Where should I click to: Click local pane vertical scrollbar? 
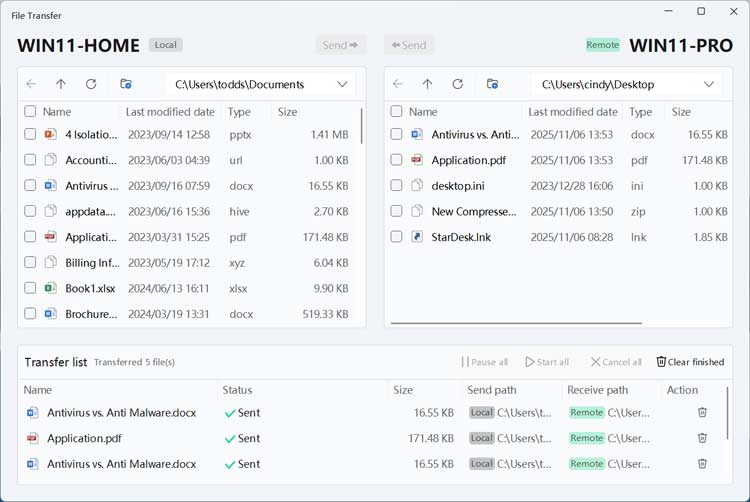pyautogui.click(x=362, y=126)
